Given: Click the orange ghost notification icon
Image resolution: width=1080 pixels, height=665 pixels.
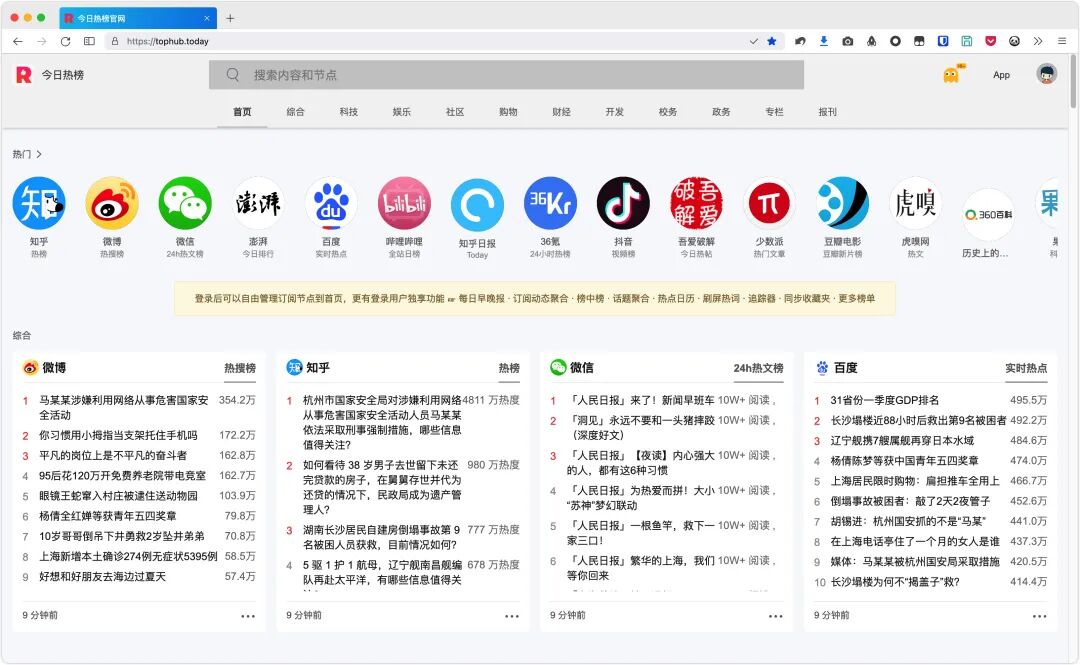Looking at the screenshot, I should pos(952,74).
